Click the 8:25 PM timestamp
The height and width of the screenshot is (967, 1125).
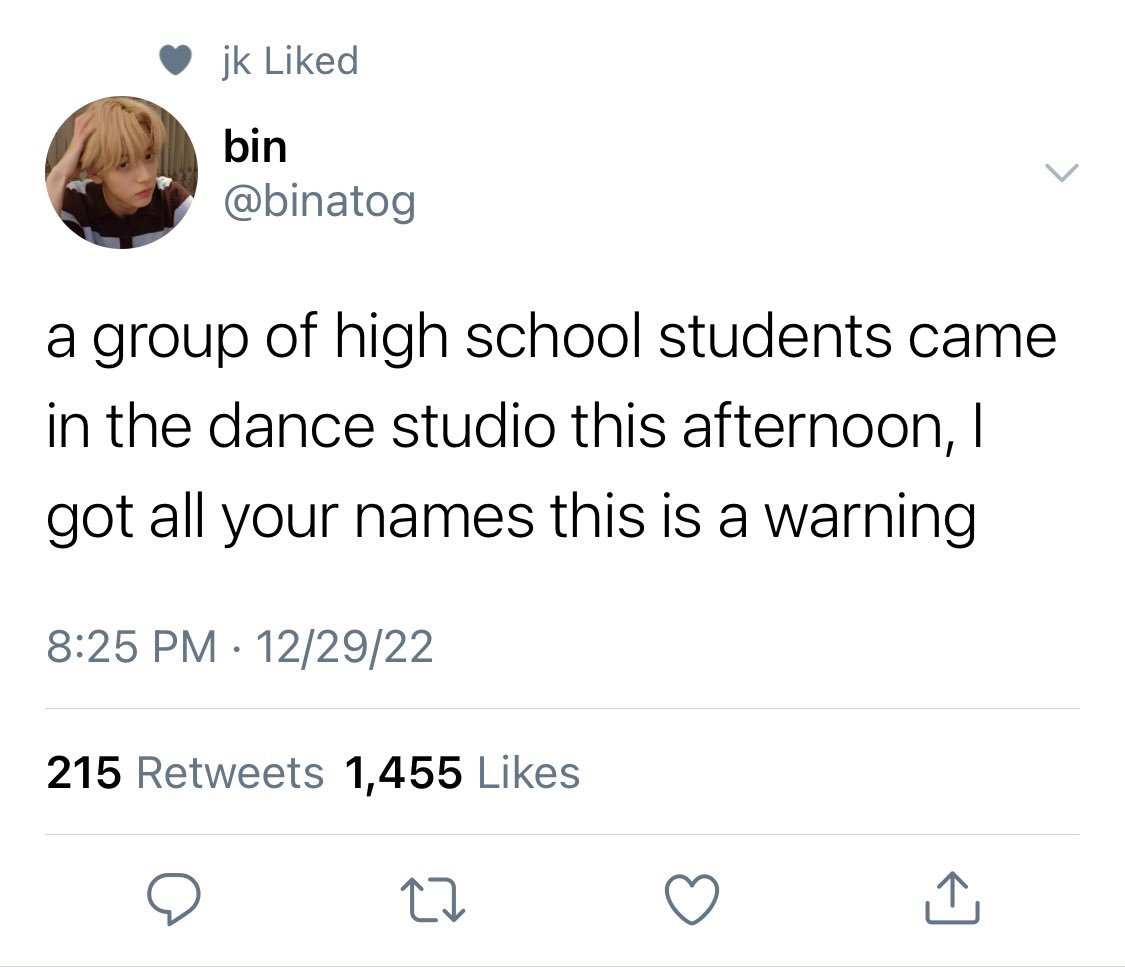click(131, 646)
